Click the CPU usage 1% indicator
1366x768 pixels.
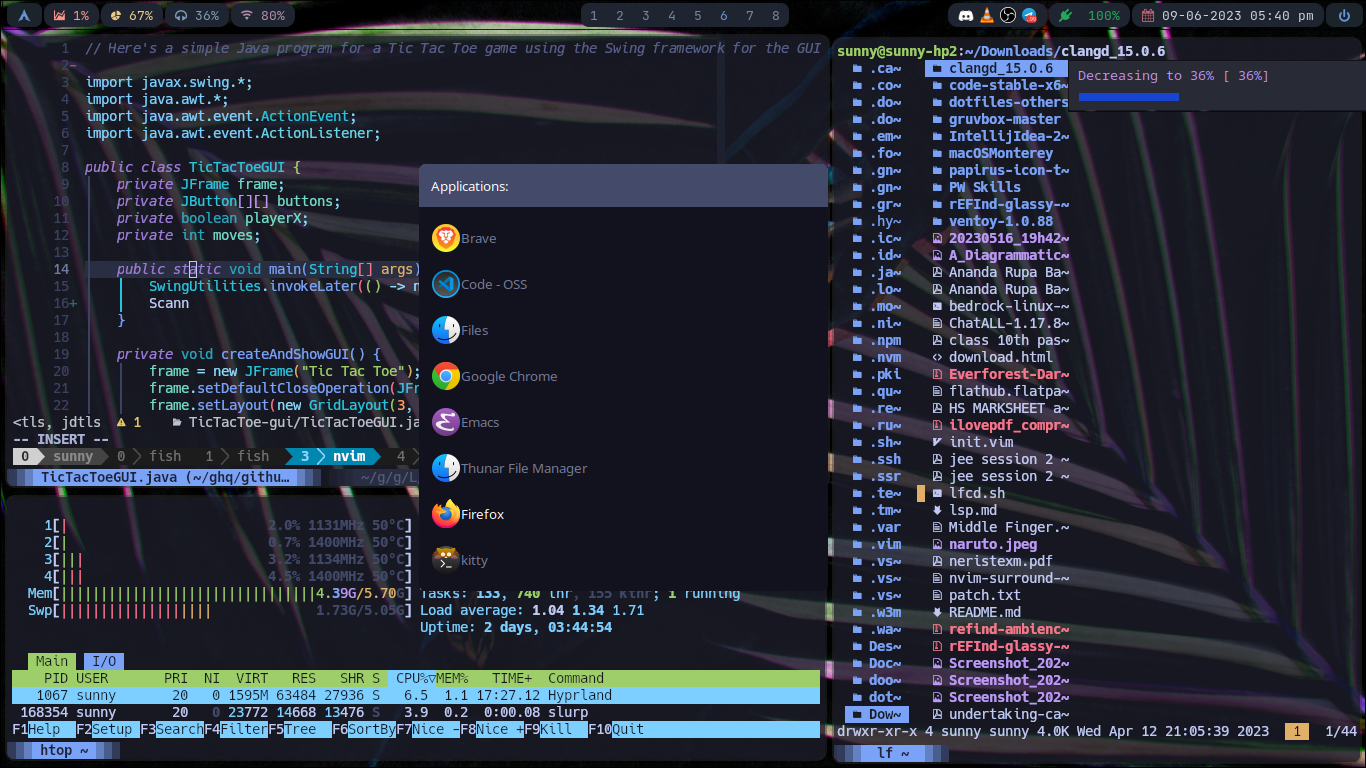[x=71, y=15]
